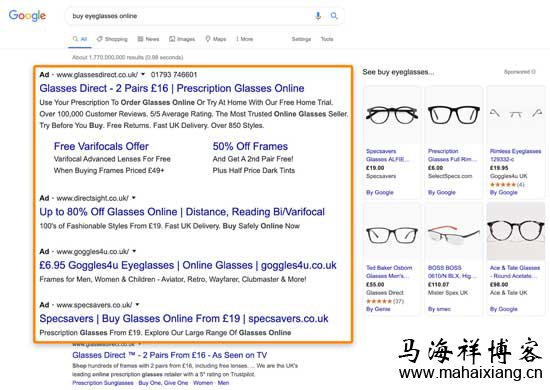Click 'Specsavers Glasses ALFIE' product title
This screenshot has width=550, height=390.
click(x=387, y=155)
